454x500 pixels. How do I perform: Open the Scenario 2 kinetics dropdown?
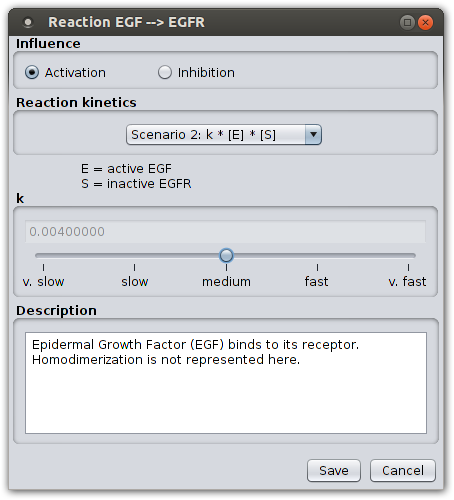[x=224, y=135]
